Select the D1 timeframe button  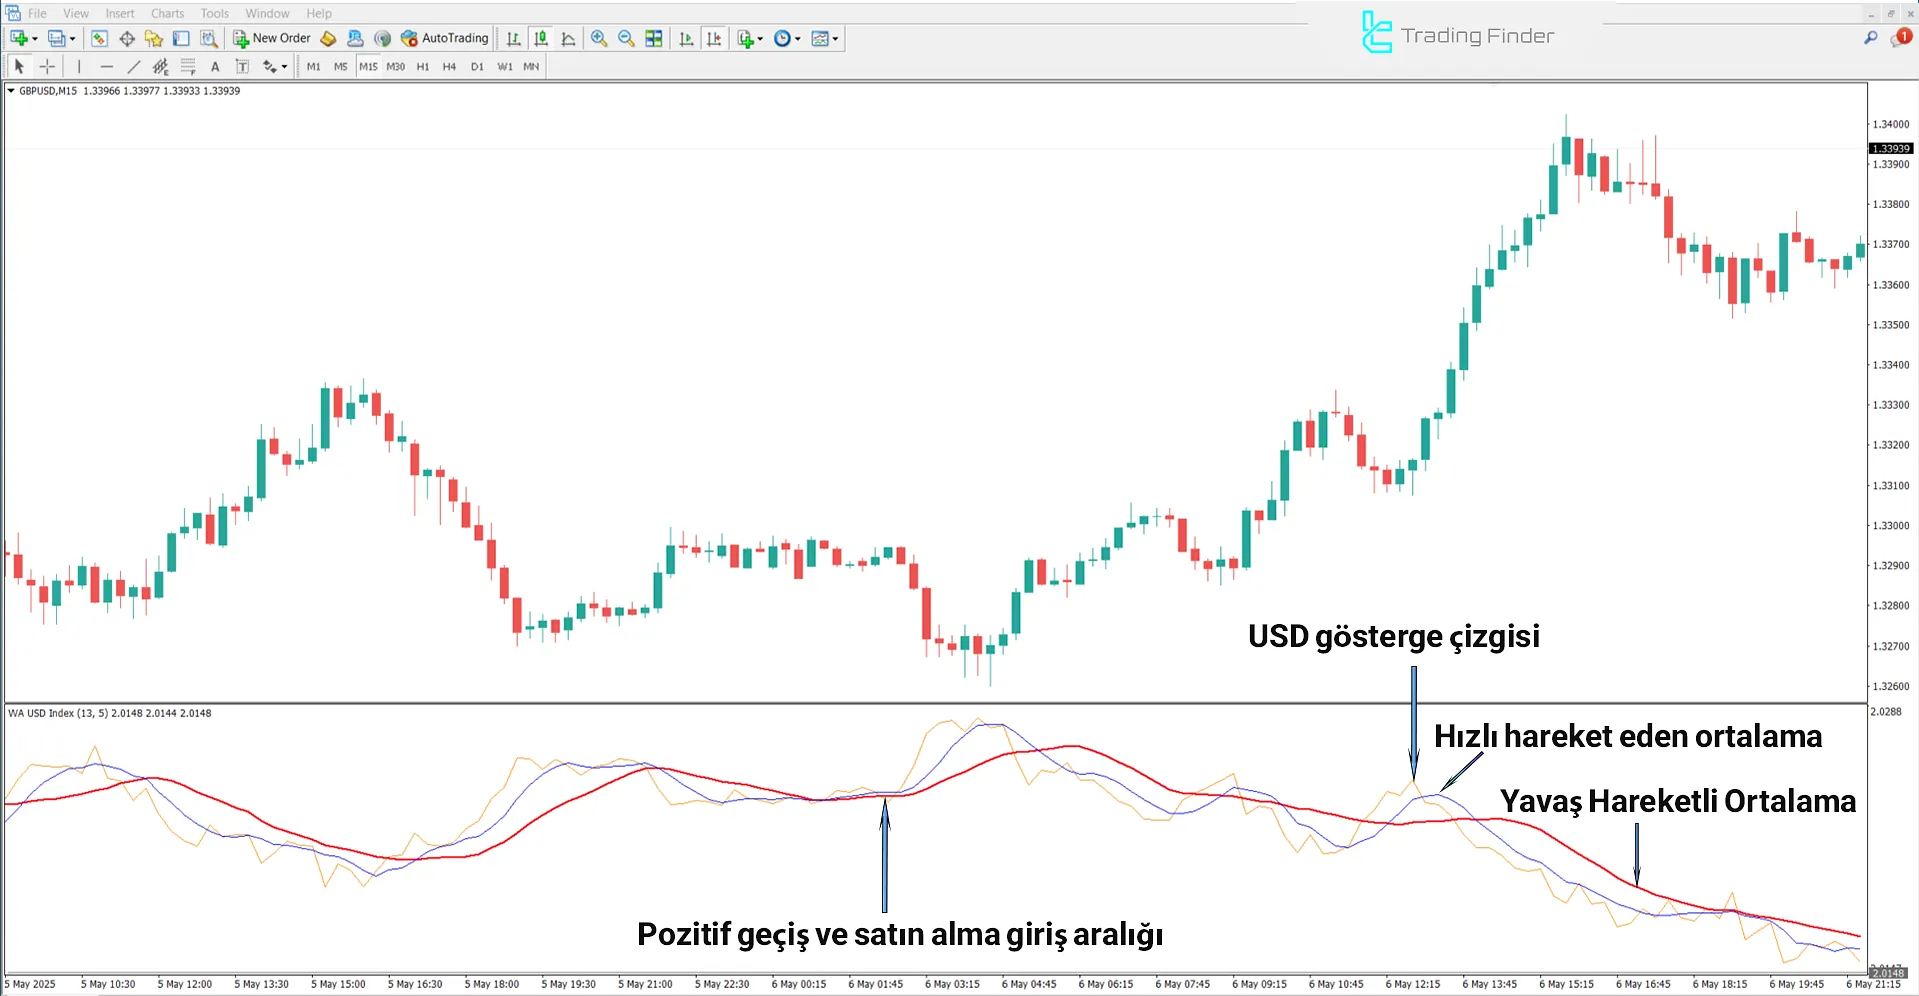(x=477, y=66)
